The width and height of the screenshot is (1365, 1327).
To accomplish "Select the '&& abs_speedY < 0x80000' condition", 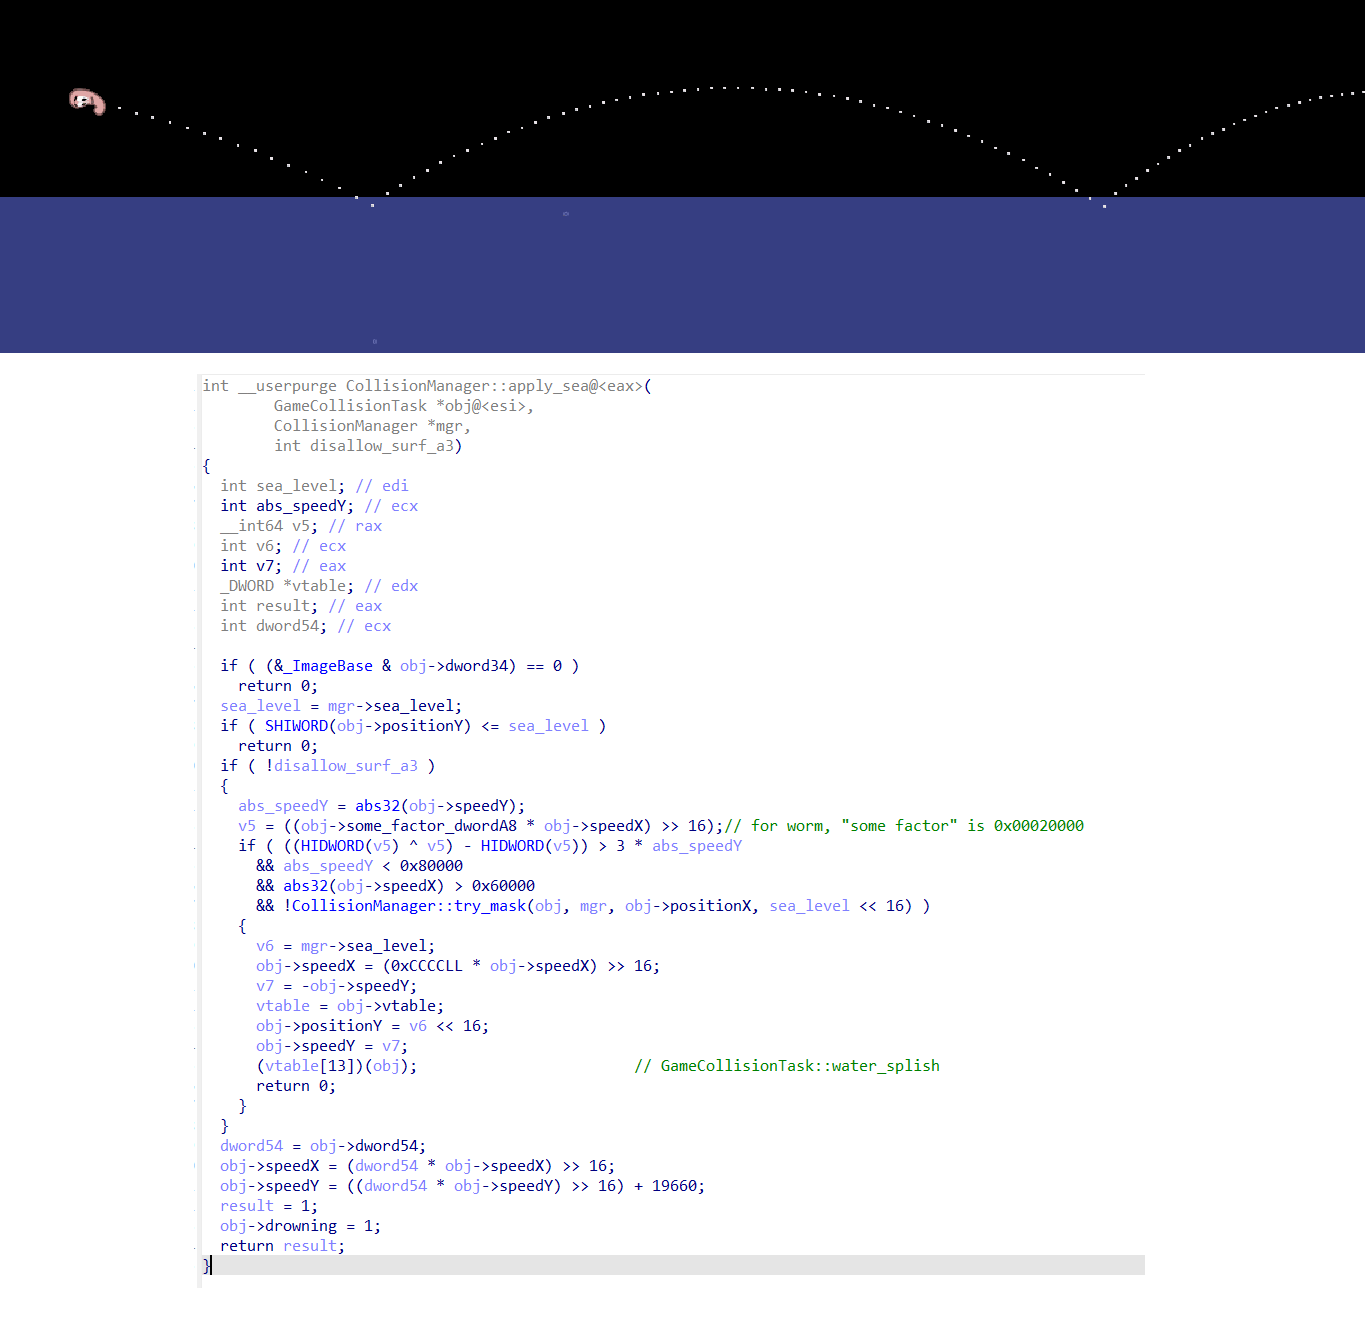I will (x=360, y=866).
